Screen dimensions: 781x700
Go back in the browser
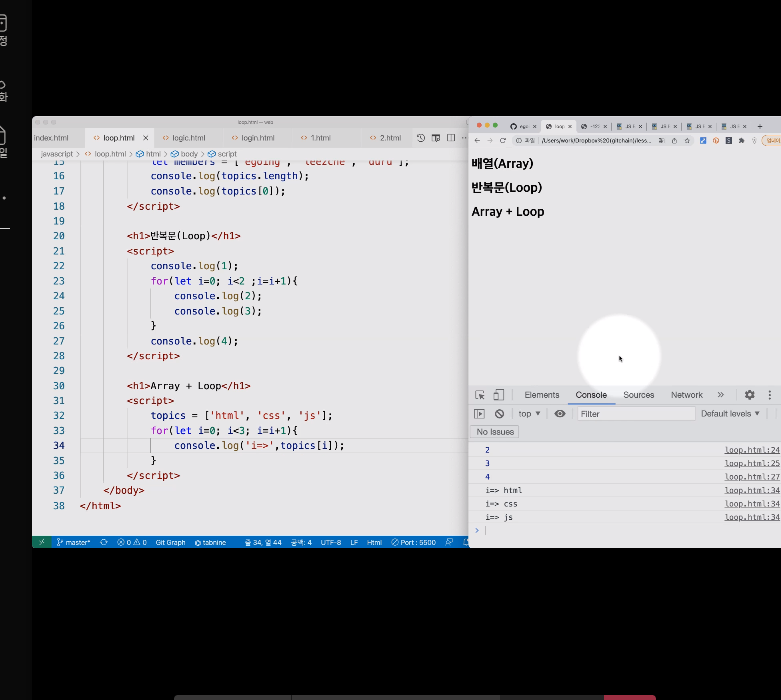pos(477,140)
